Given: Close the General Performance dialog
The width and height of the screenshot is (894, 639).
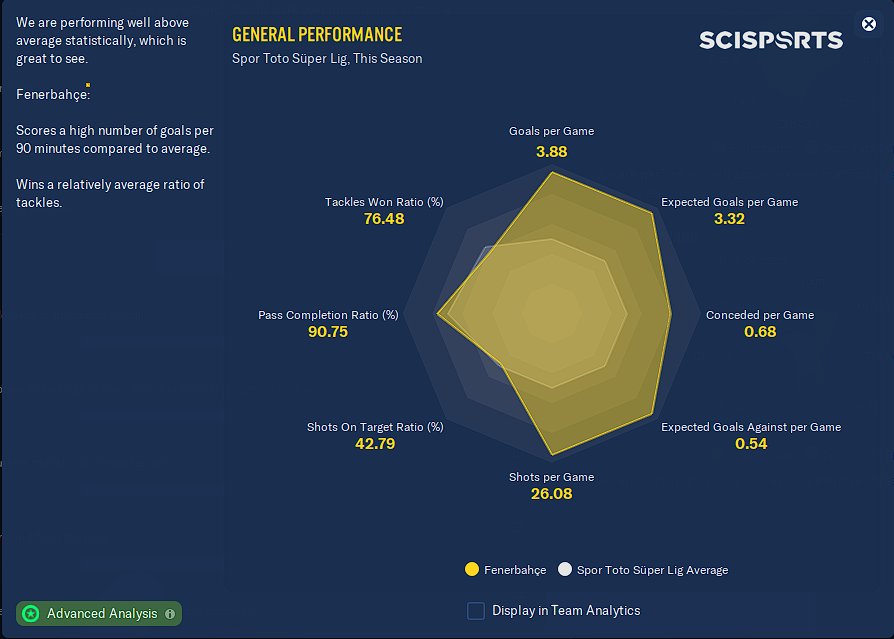Looking at the screenshot, I should pos(868,24).
